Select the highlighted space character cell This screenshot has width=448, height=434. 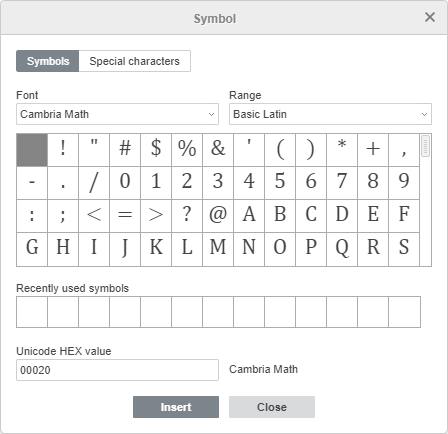coord(32,150)
